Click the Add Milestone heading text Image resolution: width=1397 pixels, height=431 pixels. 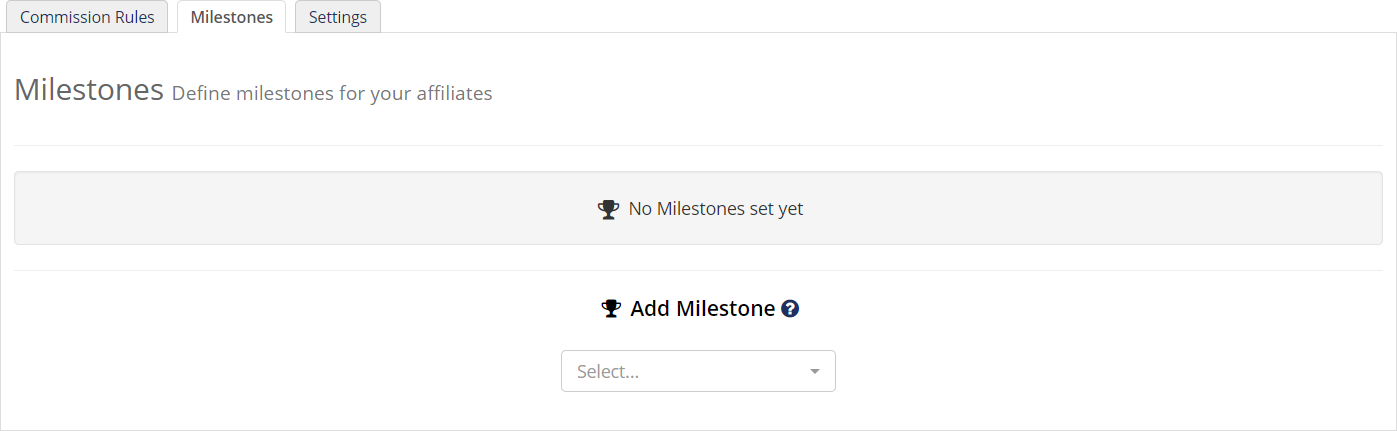(x=703, y=309)
